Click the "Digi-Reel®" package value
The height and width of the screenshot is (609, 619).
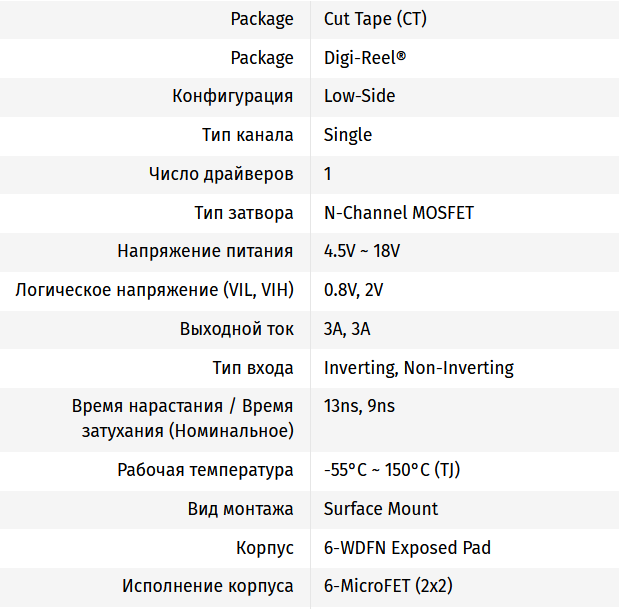point(365,58)
